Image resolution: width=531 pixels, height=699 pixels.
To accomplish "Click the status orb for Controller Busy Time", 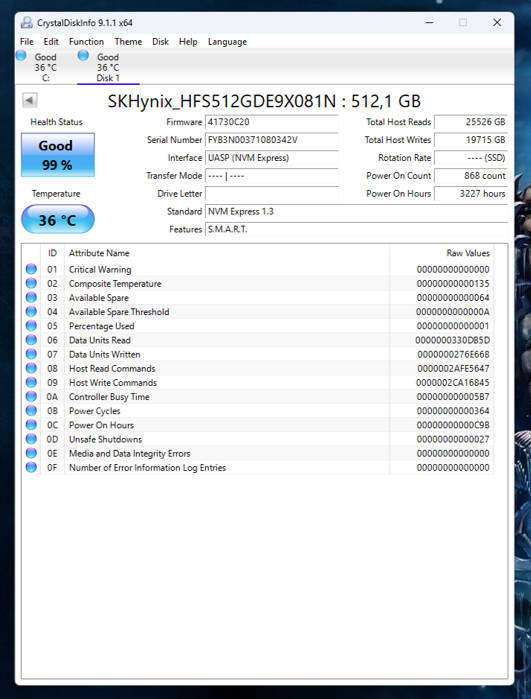I will point(31,397).
